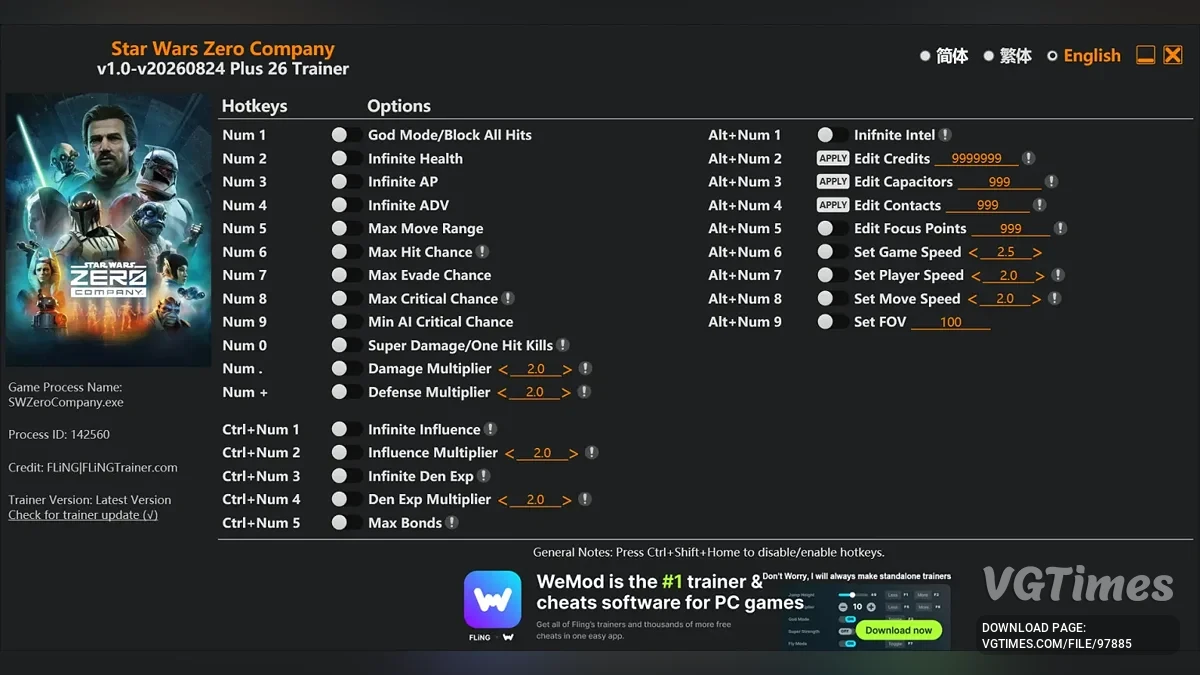This screenshot has width=1200, height=675.
Task: Turn on Infinite AP
Action: 347,182
